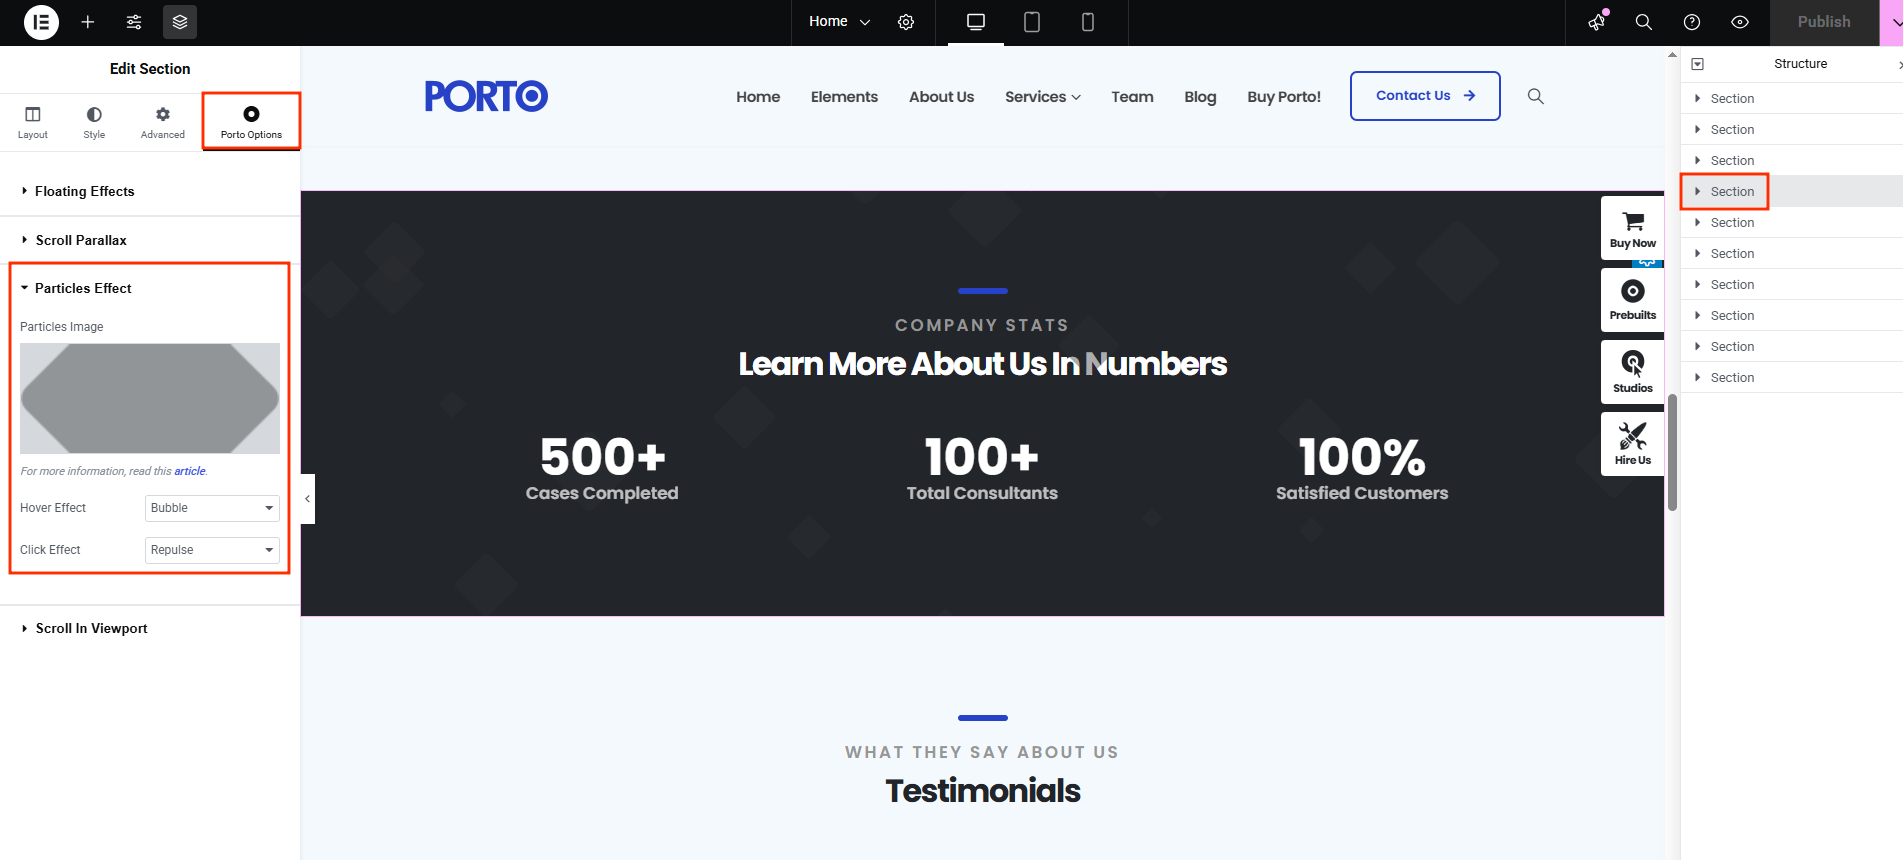Expand the Scroll In Viewport section
Viewport: 1903px width, 860px height.
coord(150,628)
